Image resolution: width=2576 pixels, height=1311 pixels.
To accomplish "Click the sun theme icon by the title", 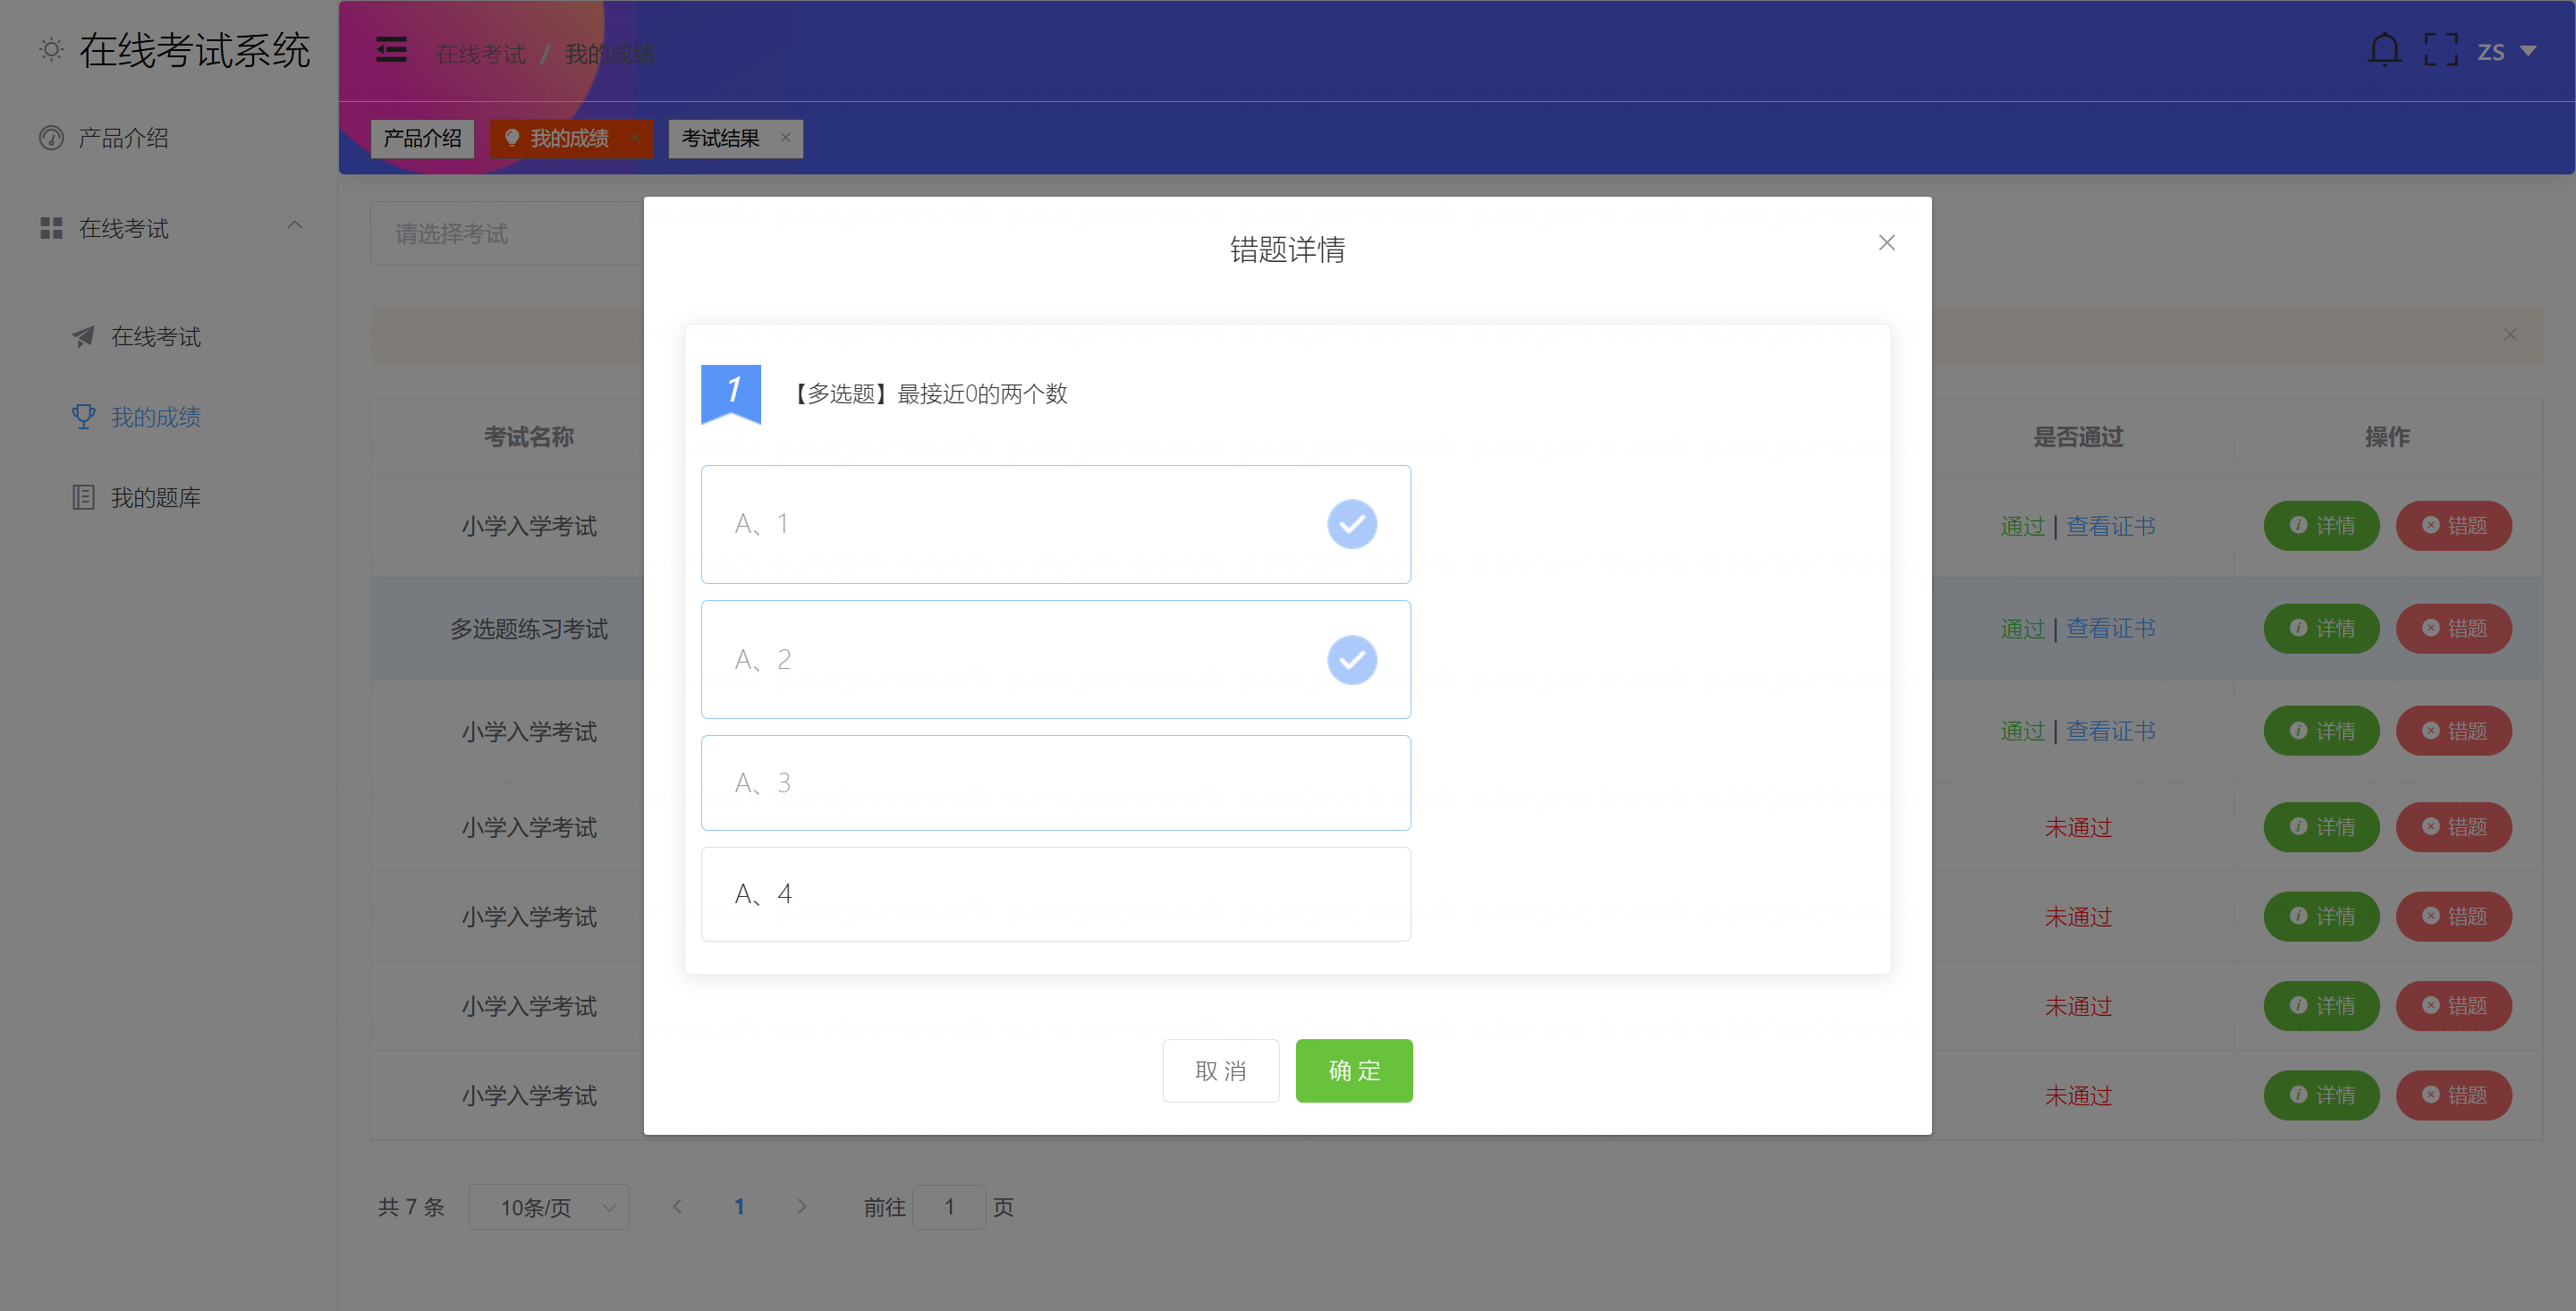I will [x=51, y=50].
